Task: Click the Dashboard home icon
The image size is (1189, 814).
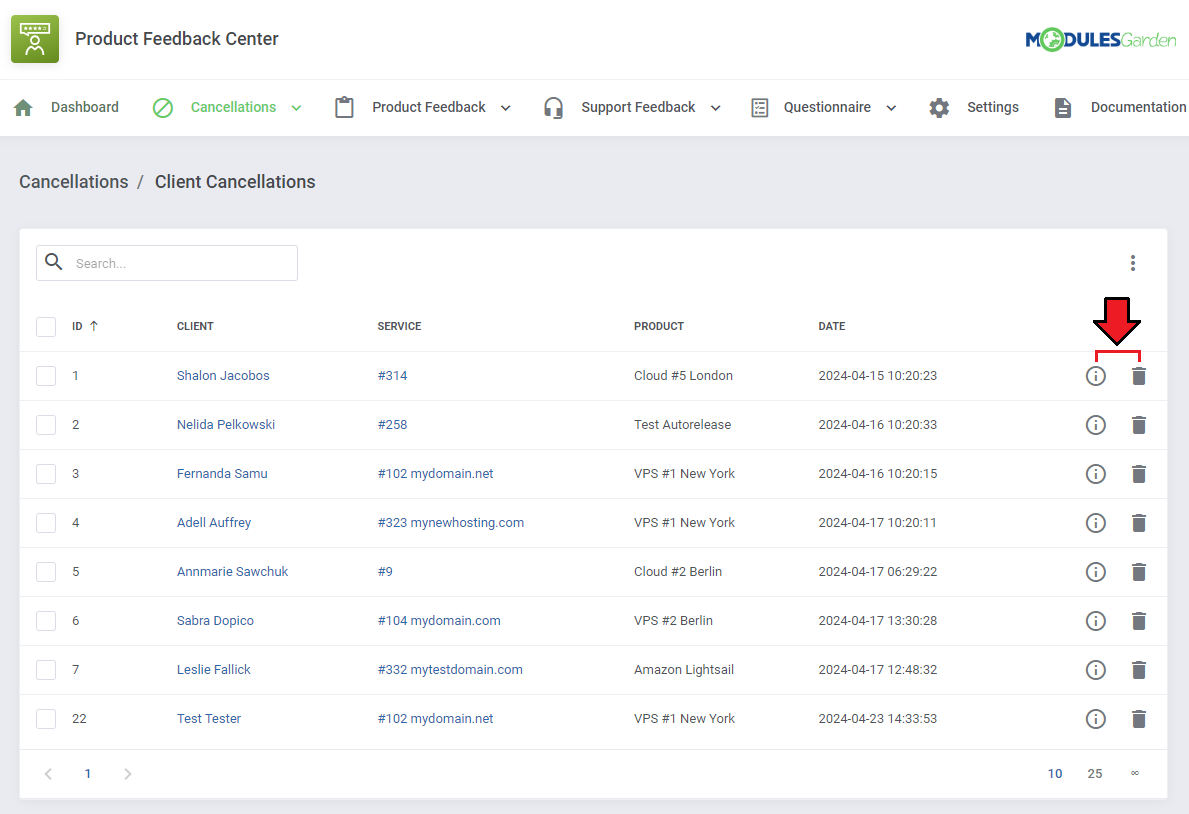Action: 24,108
